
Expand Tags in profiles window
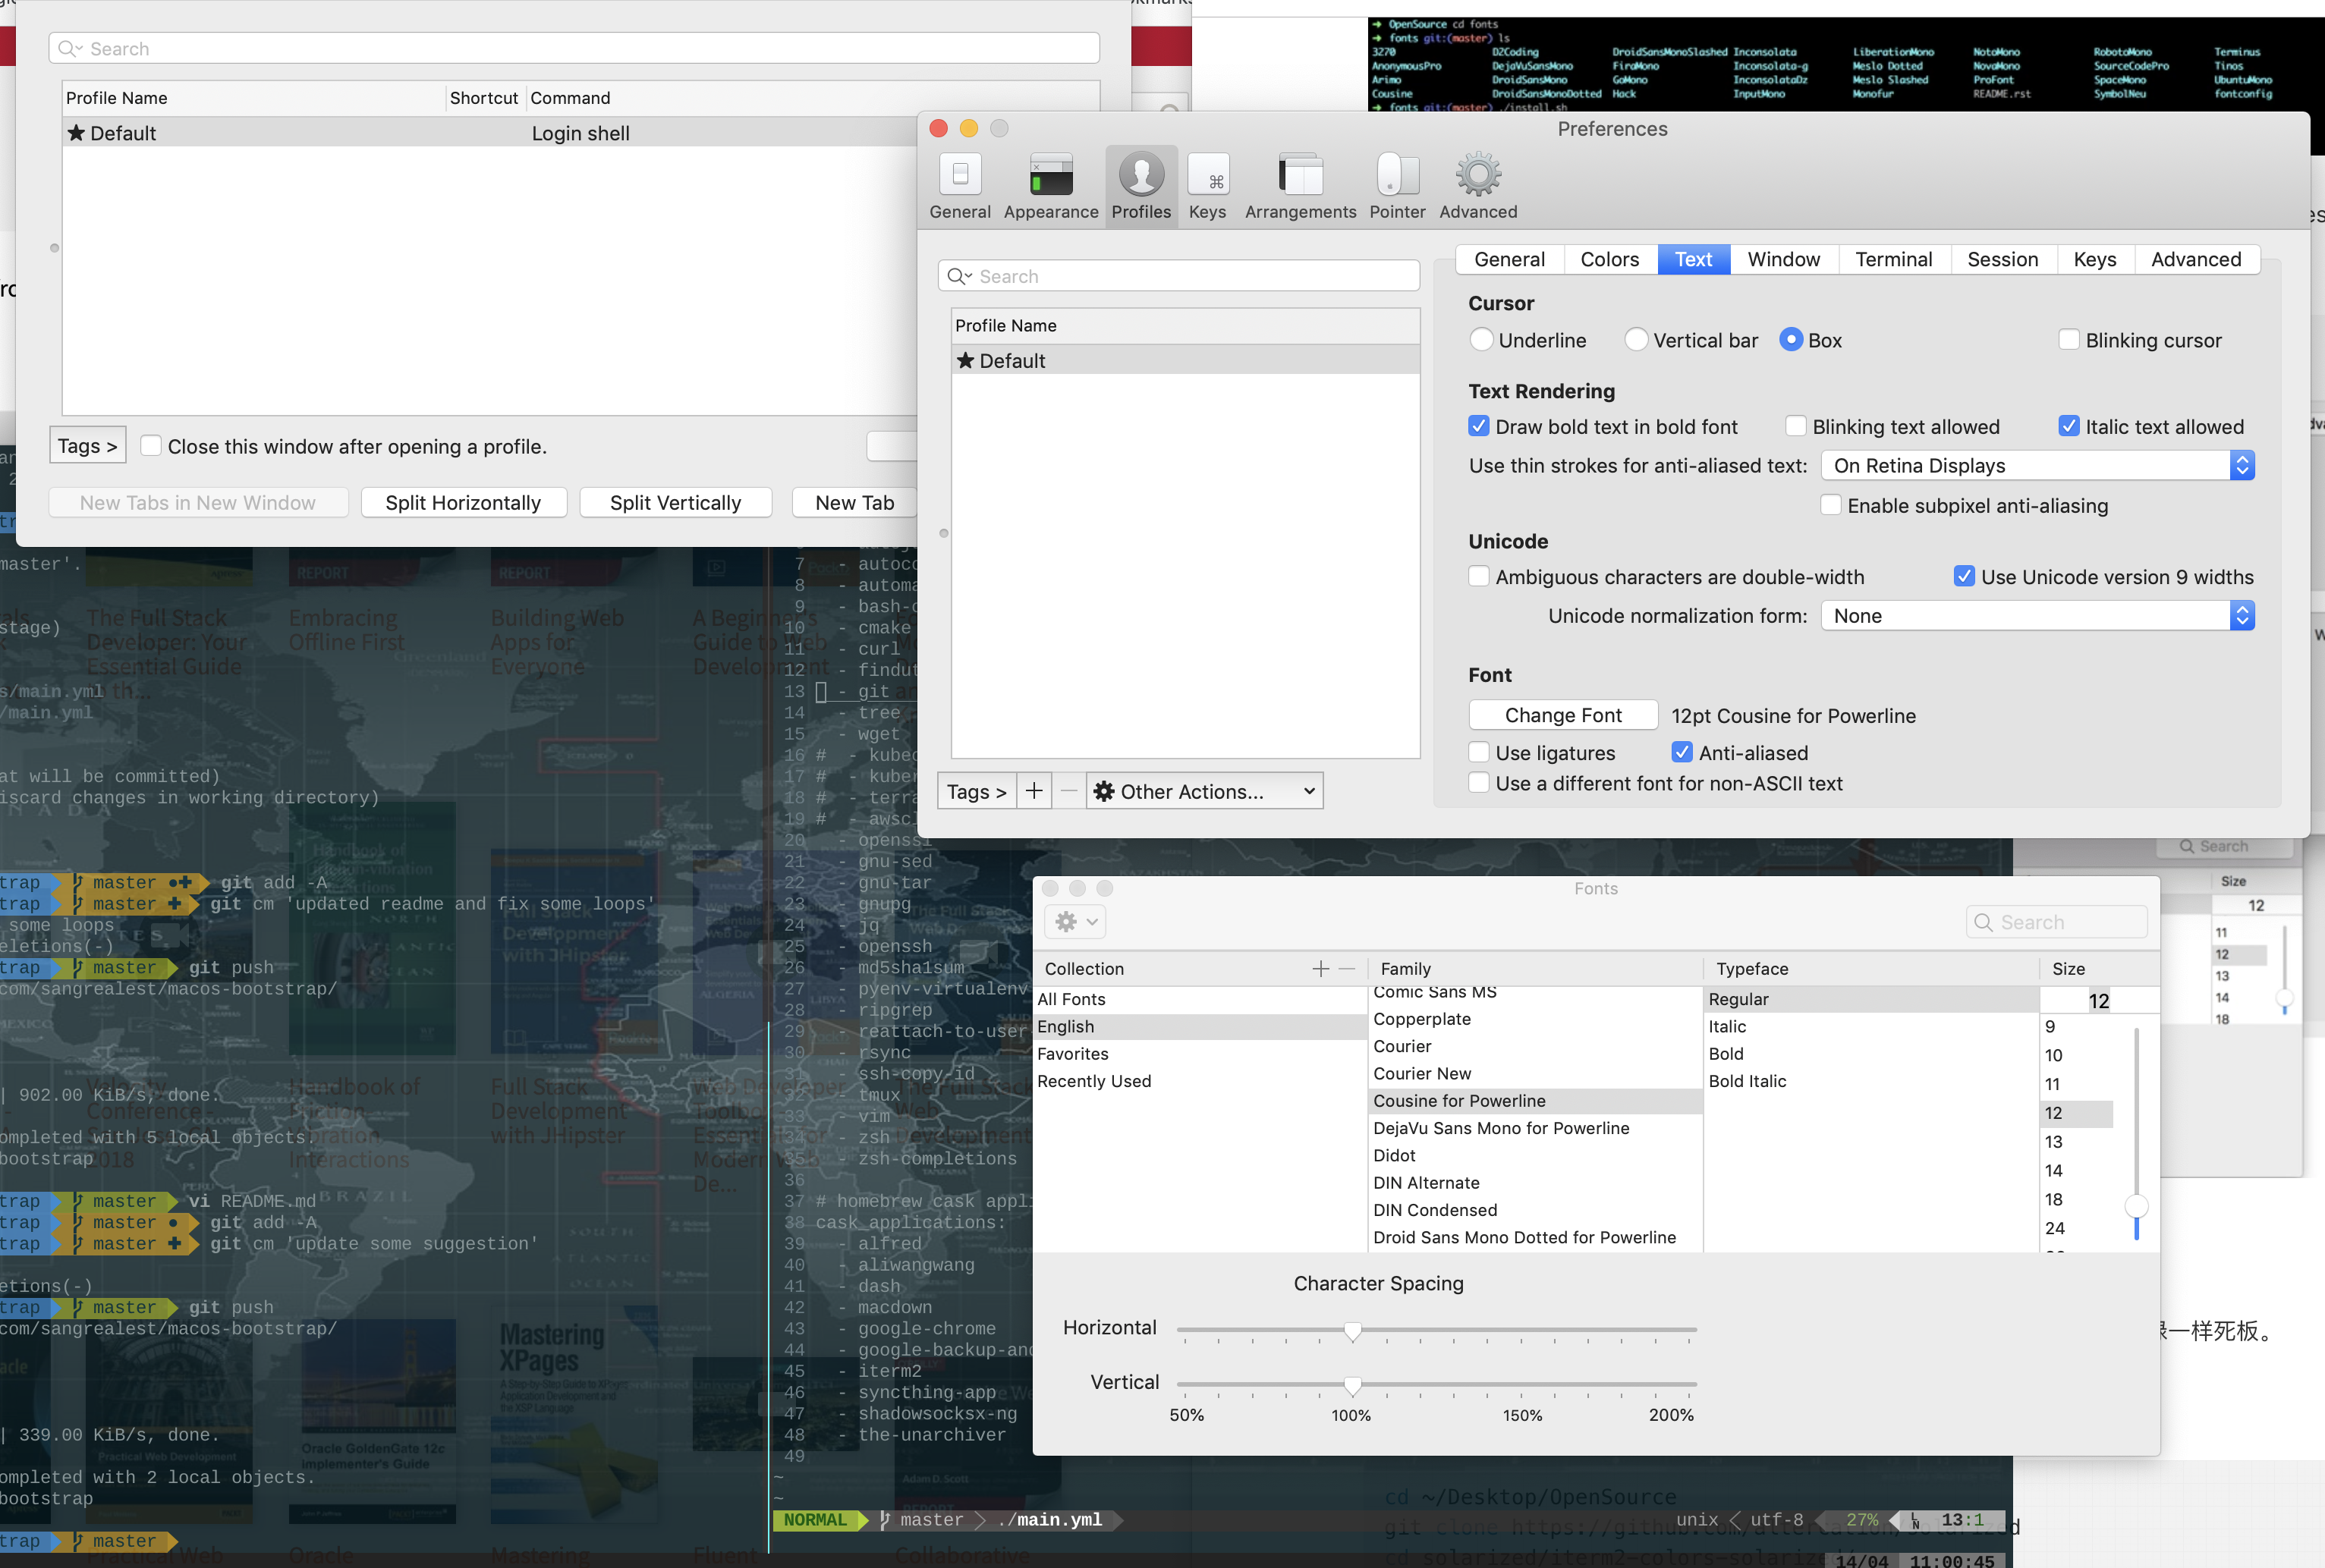[87, 446]
